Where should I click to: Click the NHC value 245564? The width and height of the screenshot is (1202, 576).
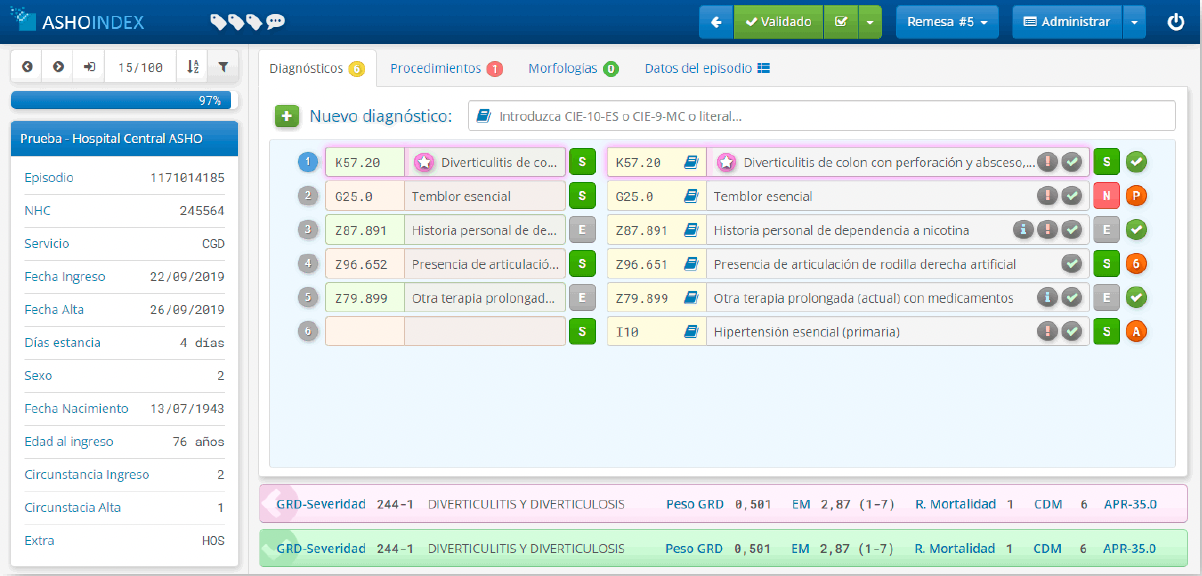(x=201, y=211)
